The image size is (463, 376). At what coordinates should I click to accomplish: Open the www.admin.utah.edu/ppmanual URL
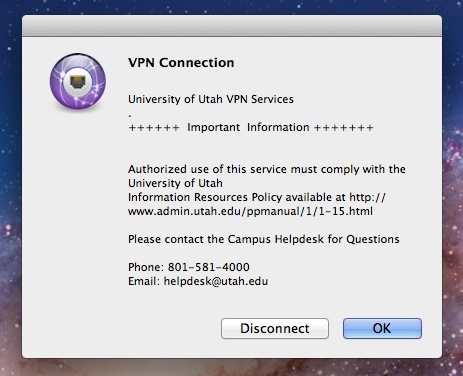pyautogui.click(x=250, y=211)
